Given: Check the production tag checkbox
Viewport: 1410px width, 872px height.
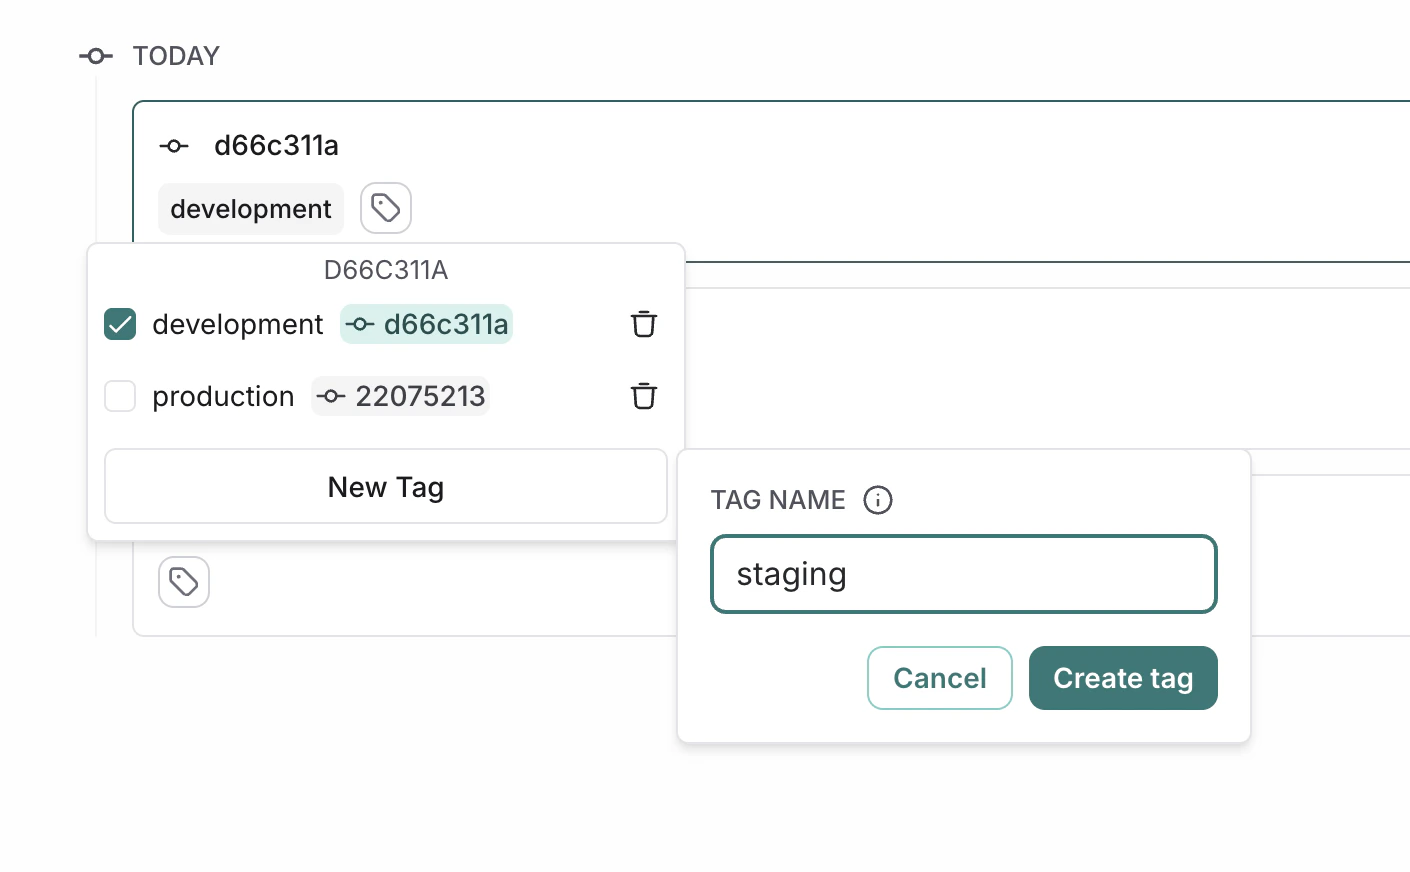Looking at the screenshot, I should [x=119, y=396].
